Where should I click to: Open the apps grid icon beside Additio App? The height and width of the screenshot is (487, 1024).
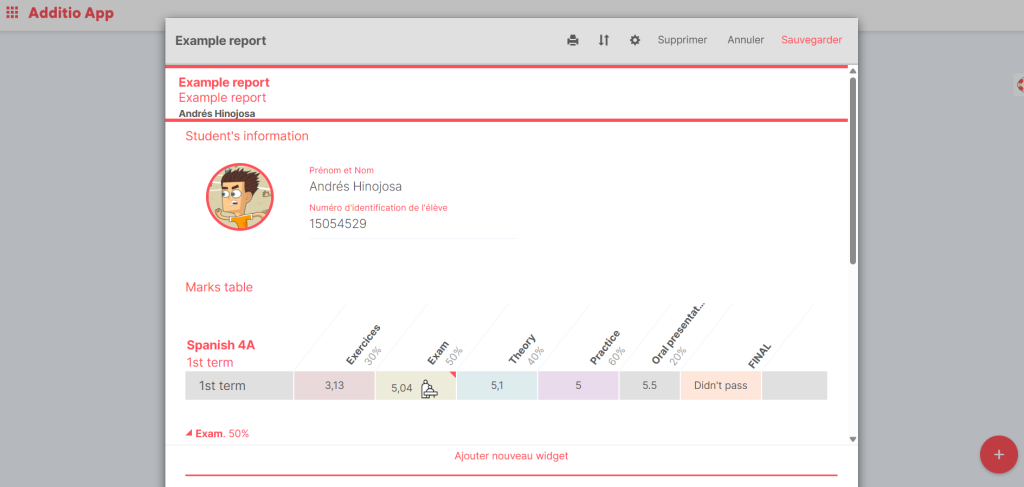tap(12, 12)
